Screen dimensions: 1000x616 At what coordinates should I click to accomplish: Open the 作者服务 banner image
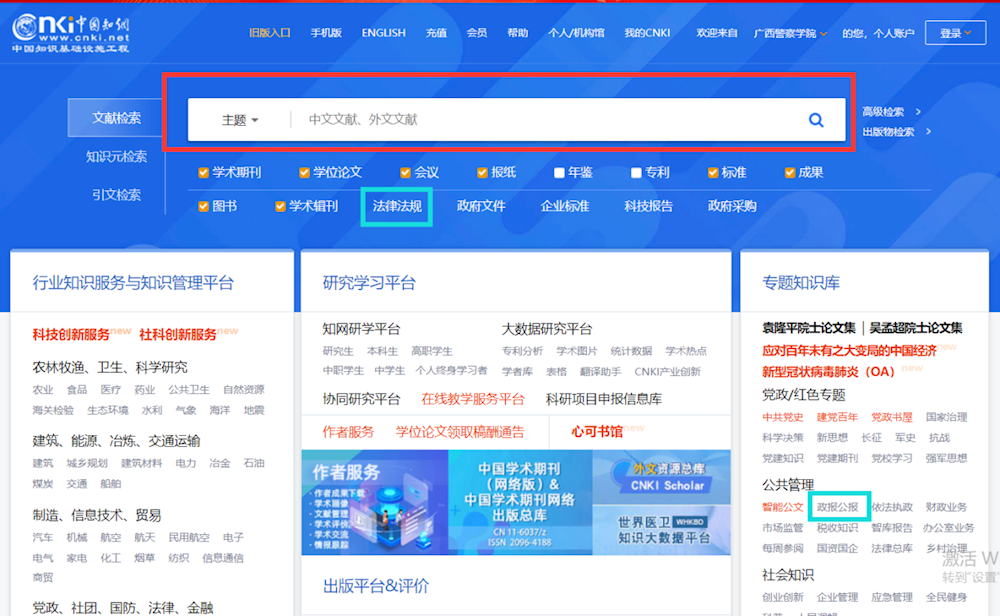point(374,502)
